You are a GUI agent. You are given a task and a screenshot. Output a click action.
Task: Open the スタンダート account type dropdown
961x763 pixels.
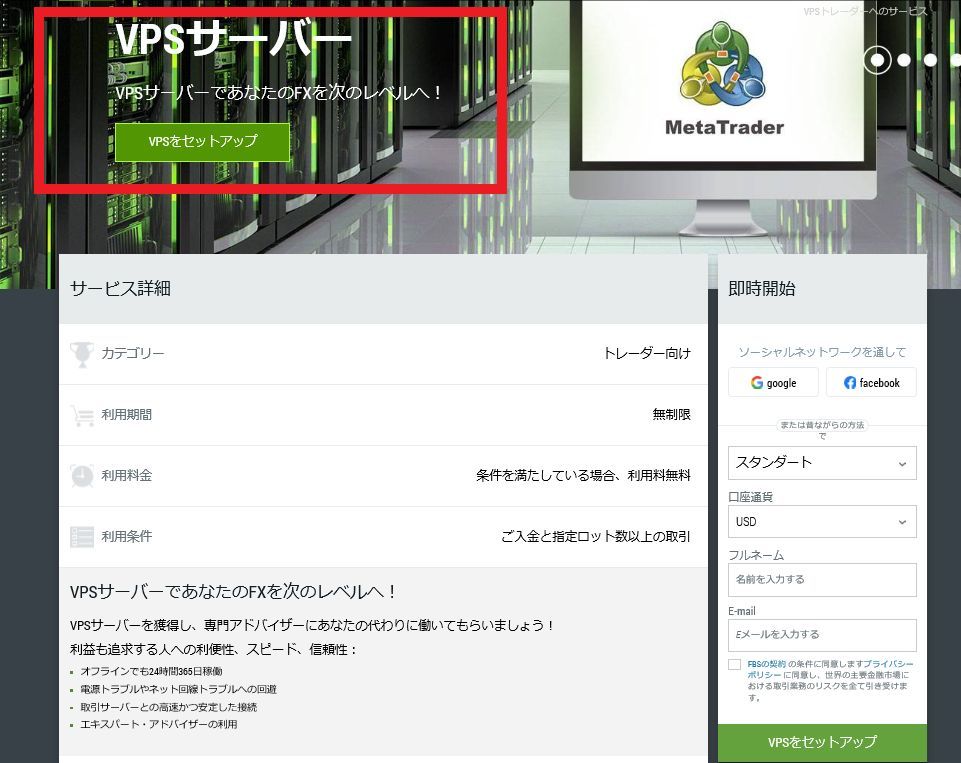tap(822, 463)
